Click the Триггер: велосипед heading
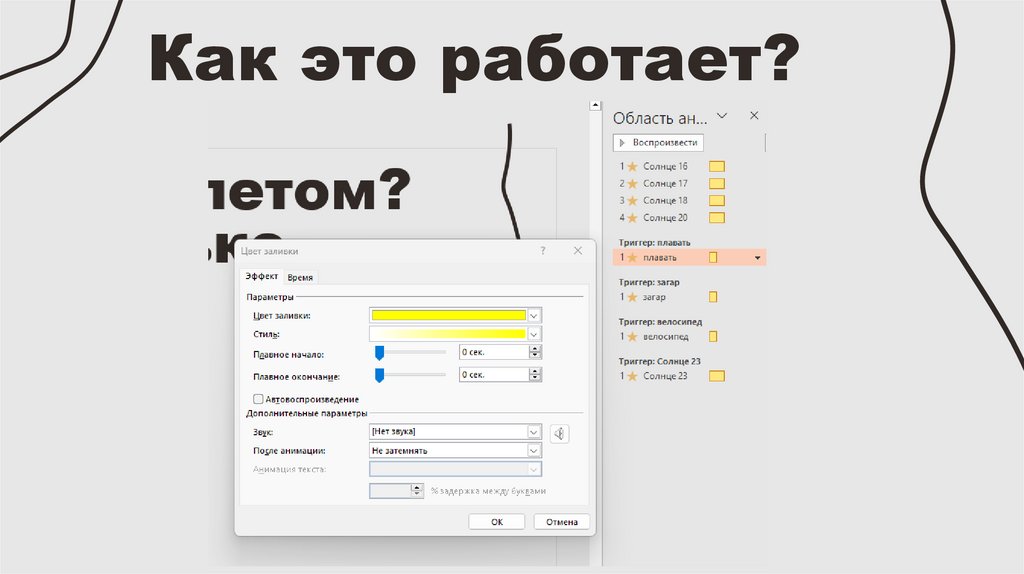Screen dimensions: 1024x574 (x=660, y=322)
